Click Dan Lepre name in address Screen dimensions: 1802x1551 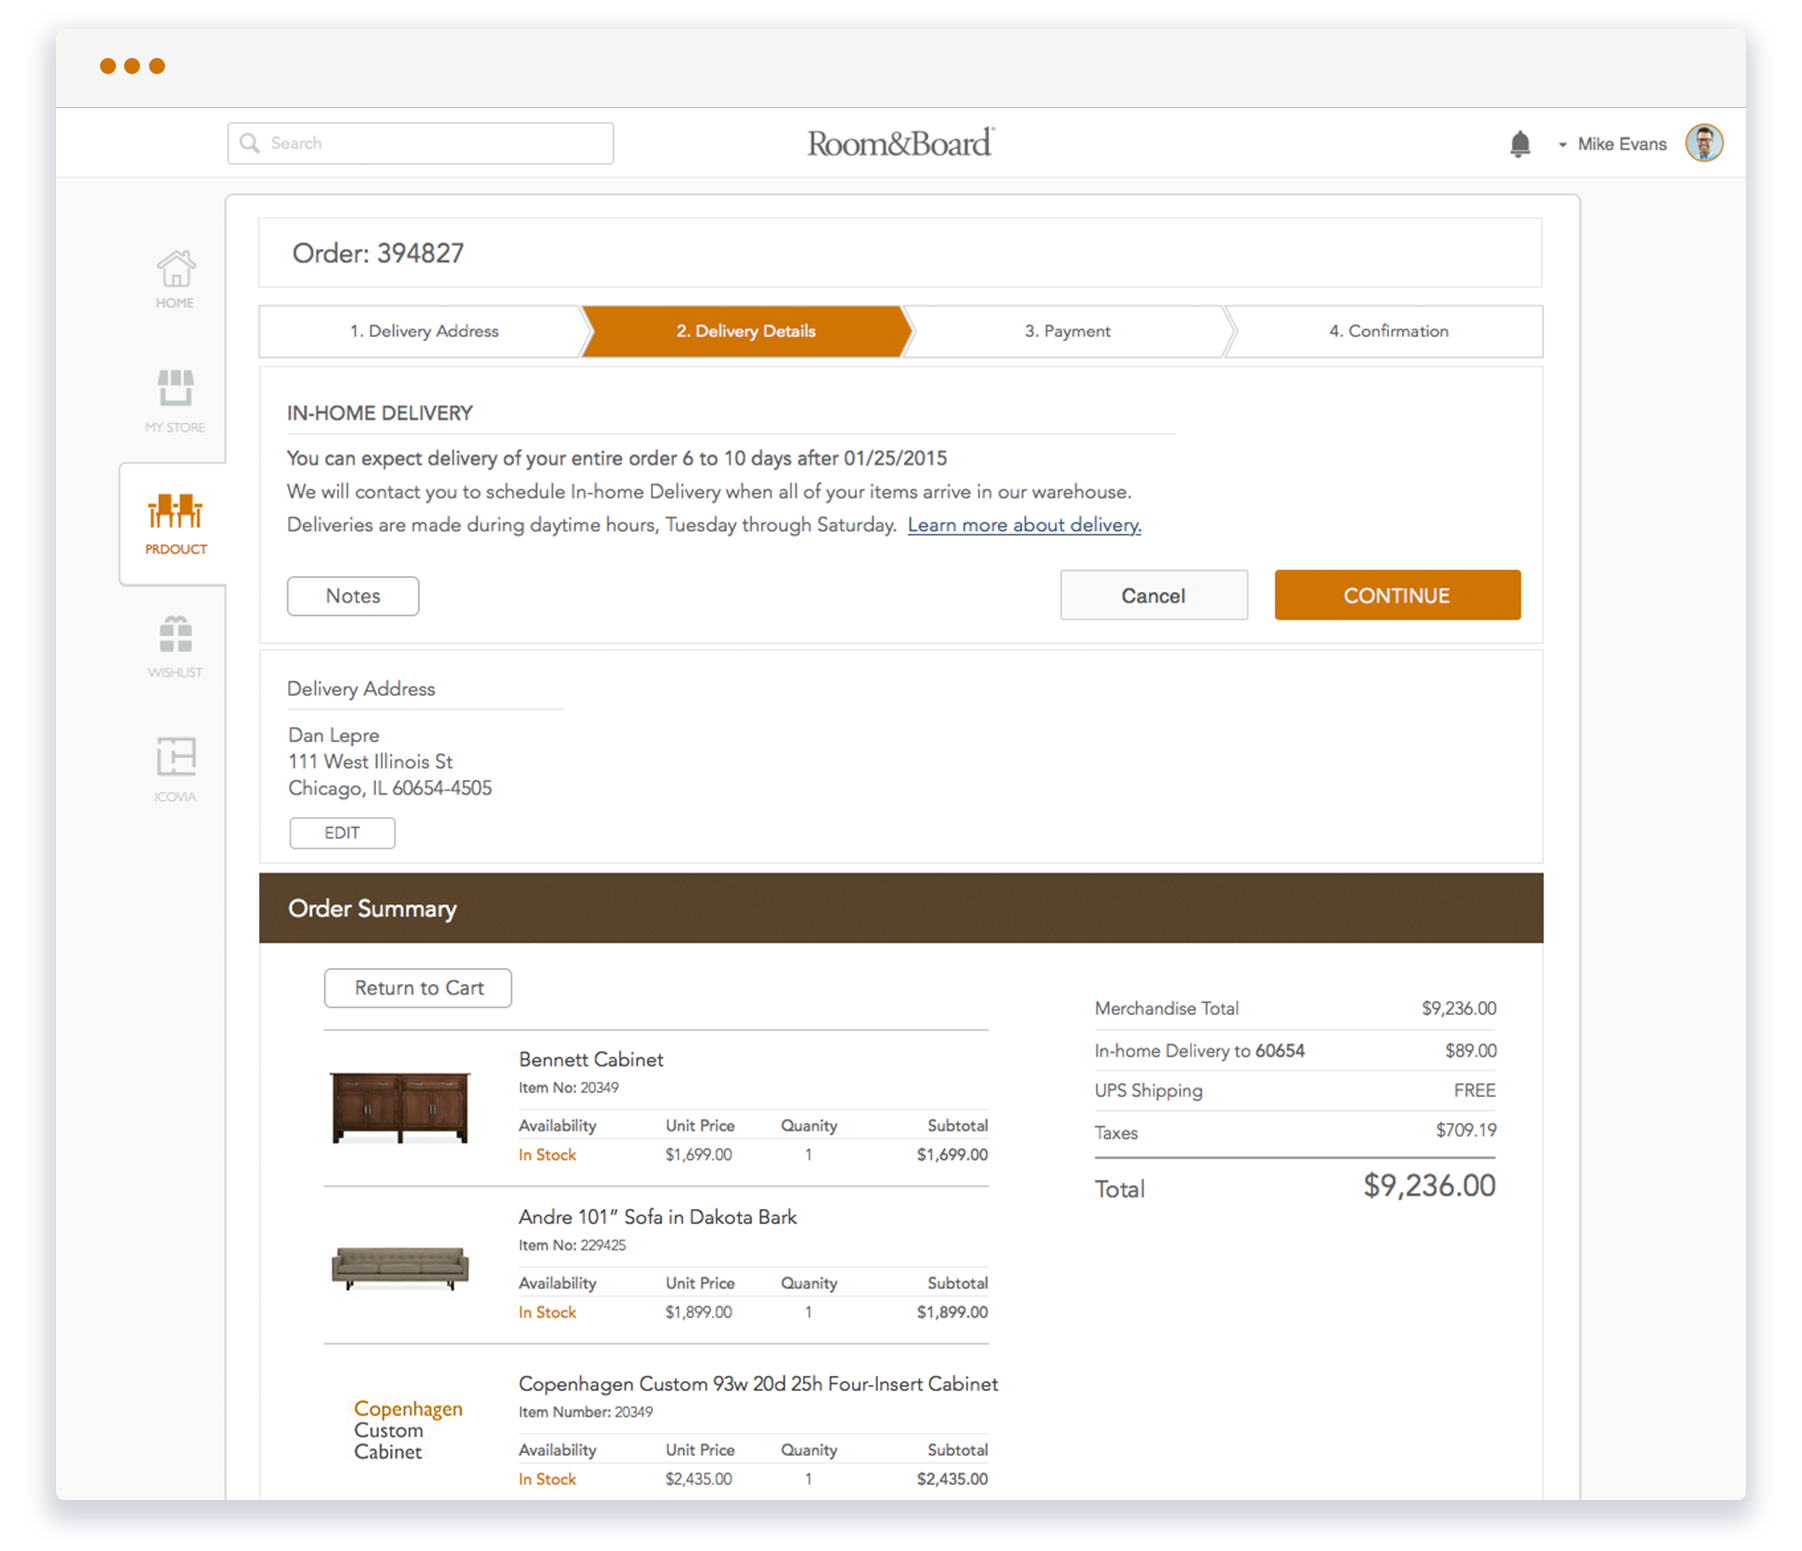334,736
